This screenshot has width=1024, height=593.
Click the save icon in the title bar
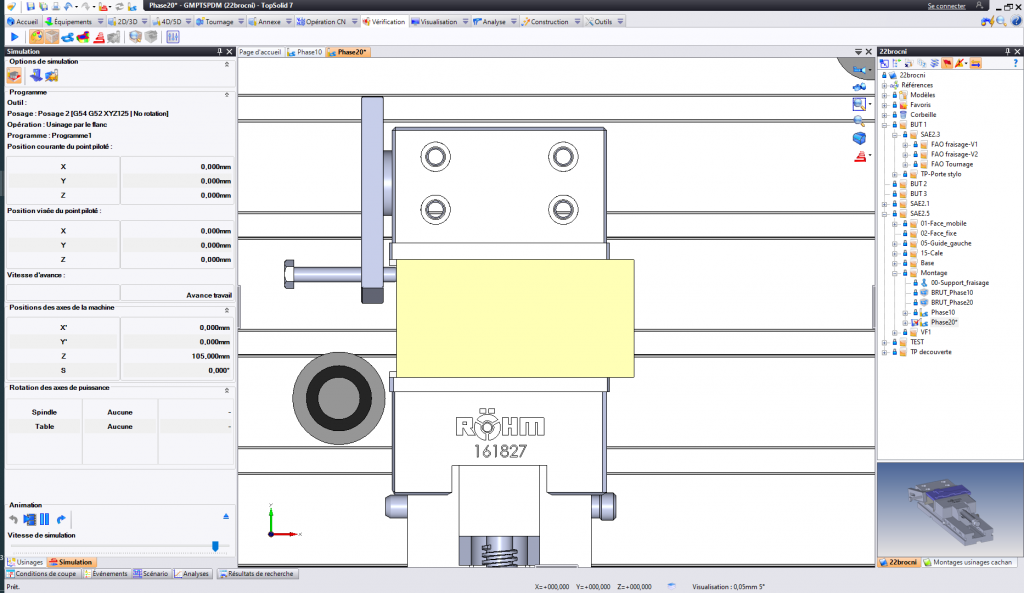(31, 6)
